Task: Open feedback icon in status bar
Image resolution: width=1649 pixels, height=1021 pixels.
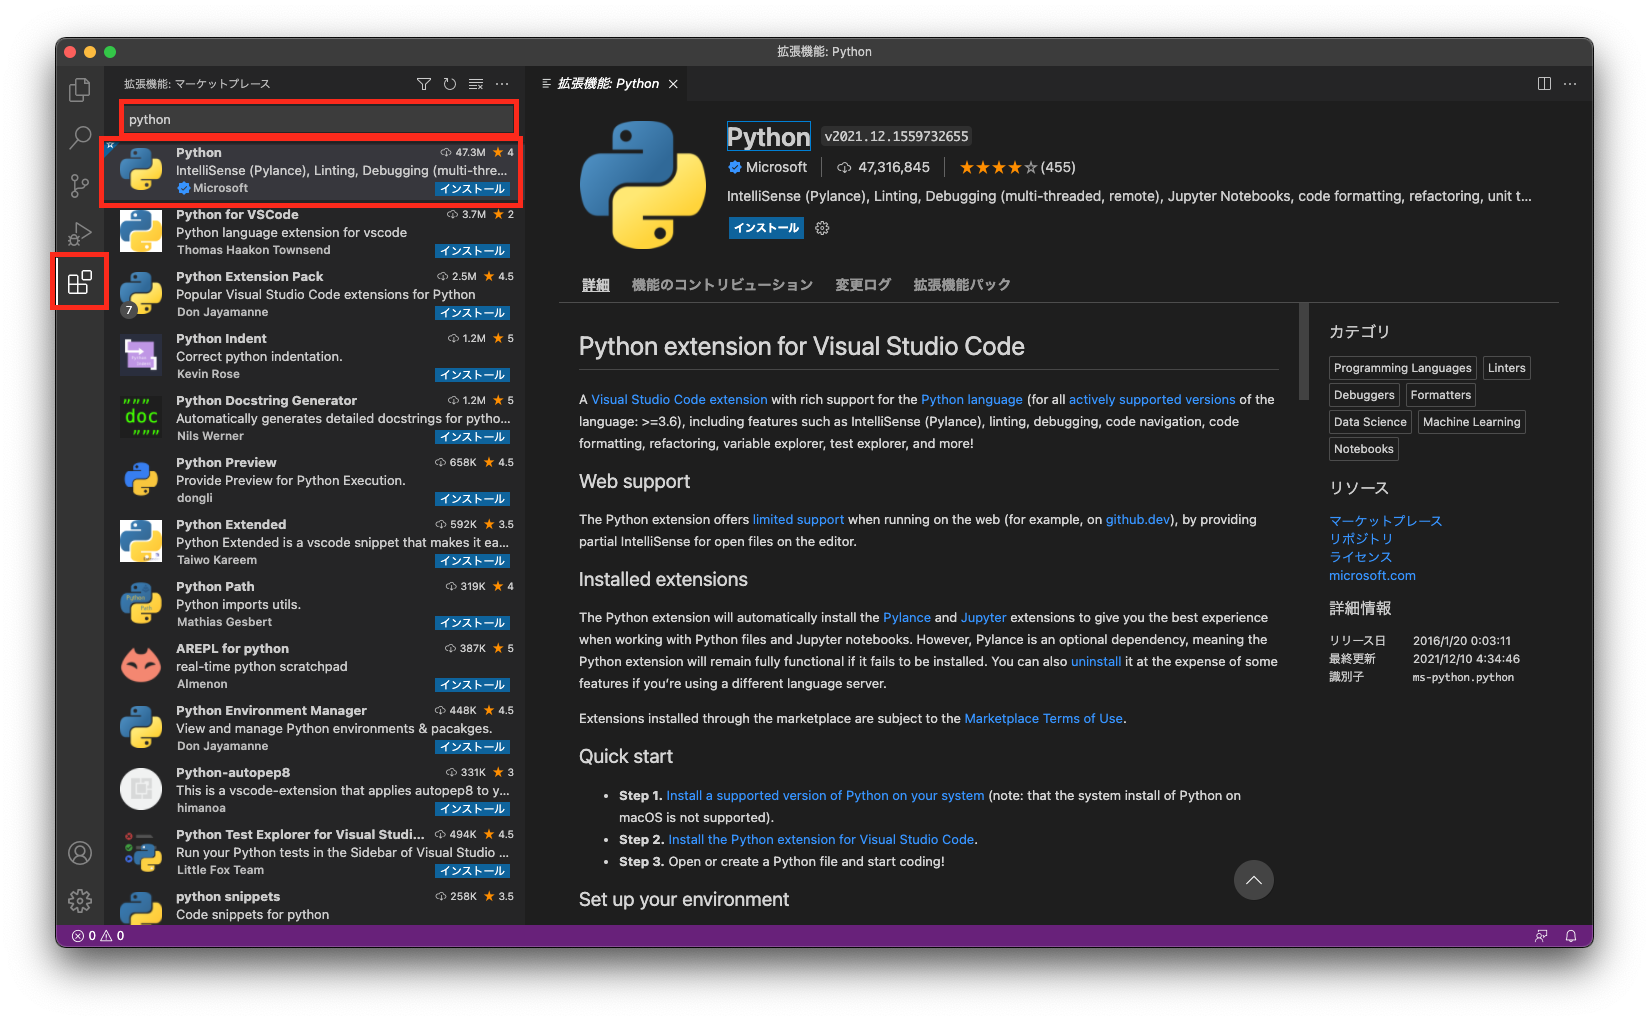Action: (x=1541, y=936)
